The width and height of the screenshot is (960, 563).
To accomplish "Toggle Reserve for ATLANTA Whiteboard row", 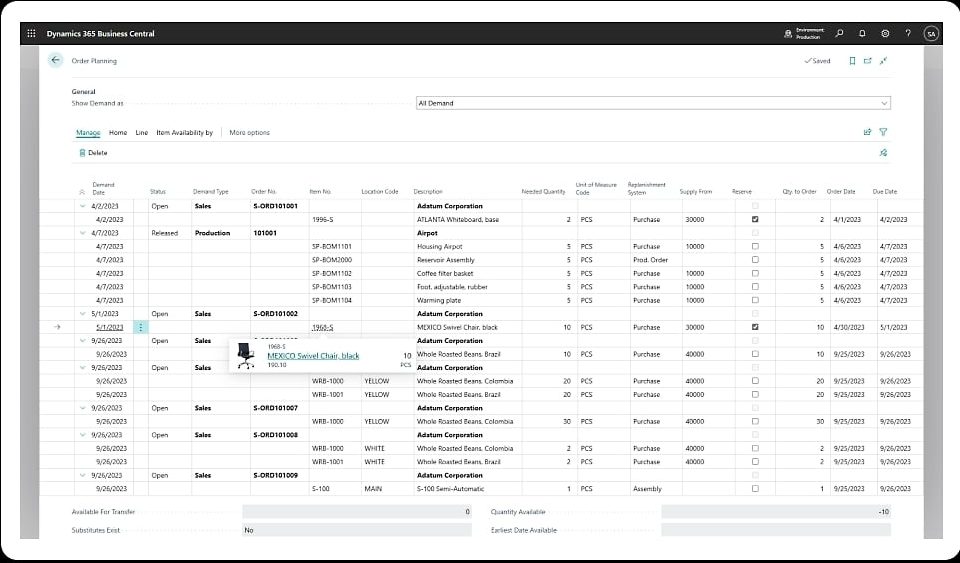I will (755, 219).
